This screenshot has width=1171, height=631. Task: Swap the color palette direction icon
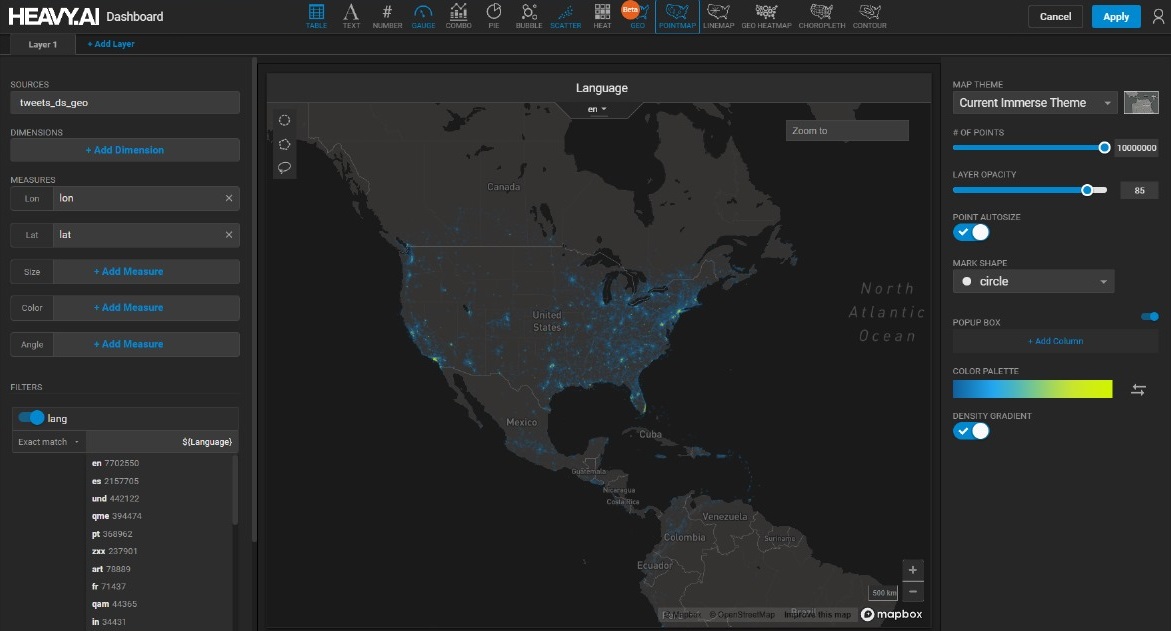pyautogui.click(x=1138, y=390)
